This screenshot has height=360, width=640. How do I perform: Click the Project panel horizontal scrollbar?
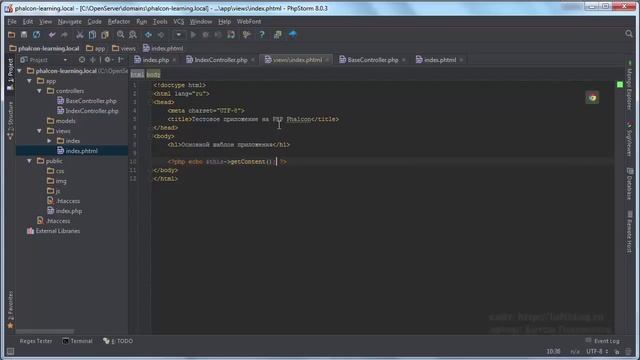pos(44,331)
